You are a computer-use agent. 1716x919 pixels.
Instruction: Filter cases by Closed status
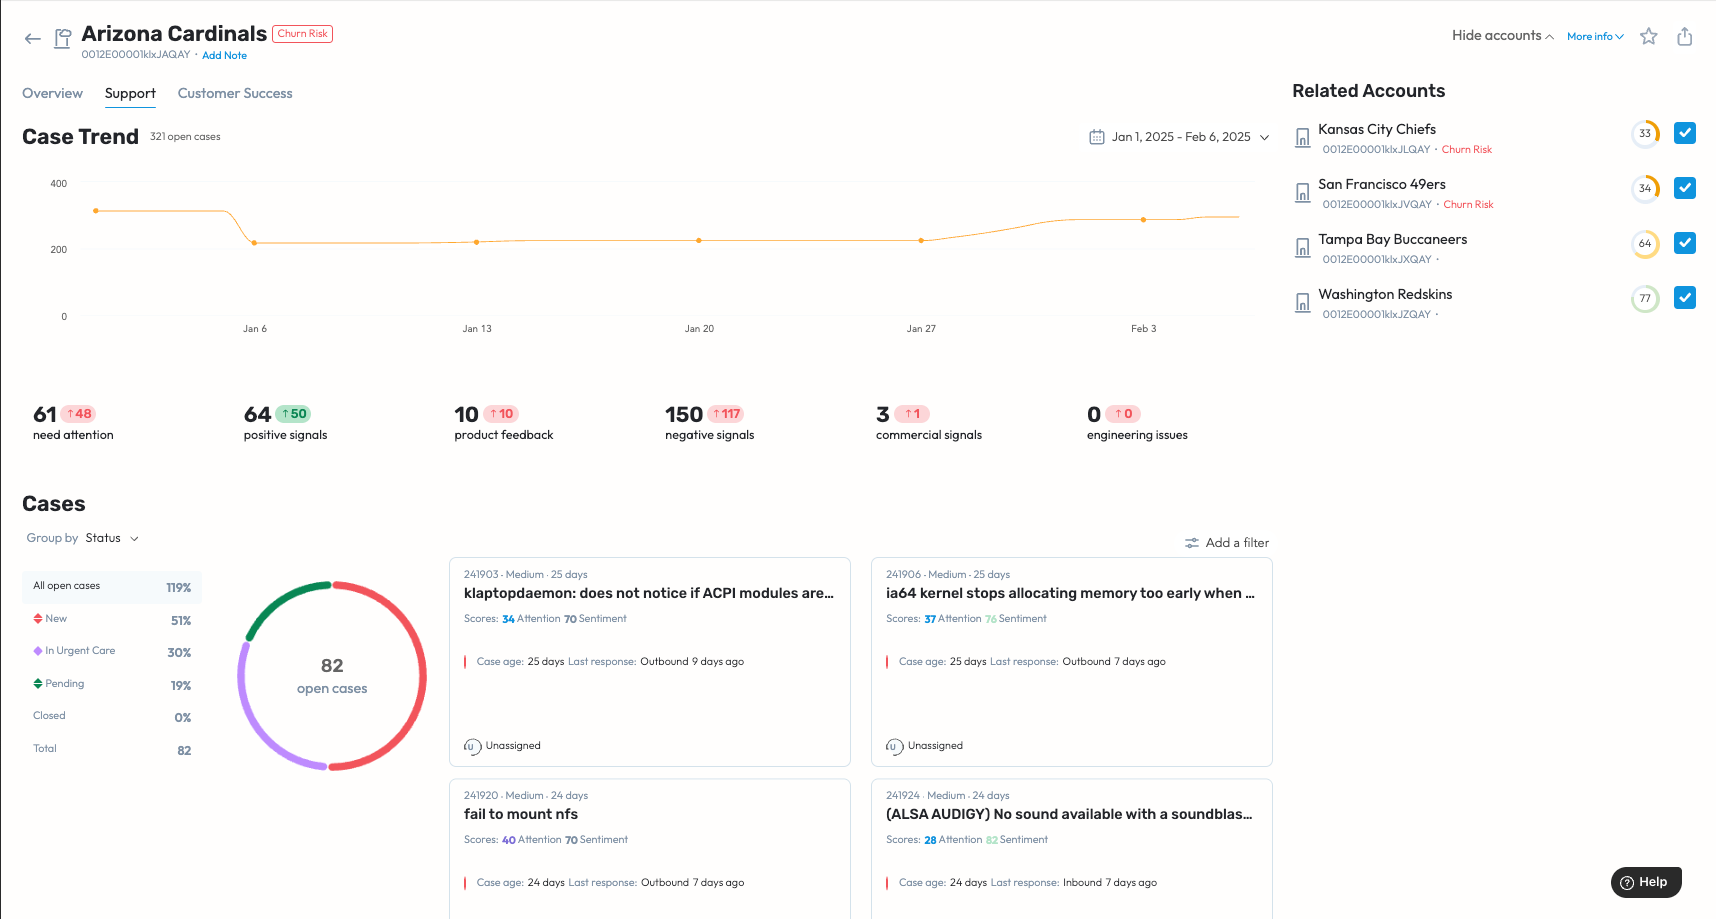pos(112,717)
